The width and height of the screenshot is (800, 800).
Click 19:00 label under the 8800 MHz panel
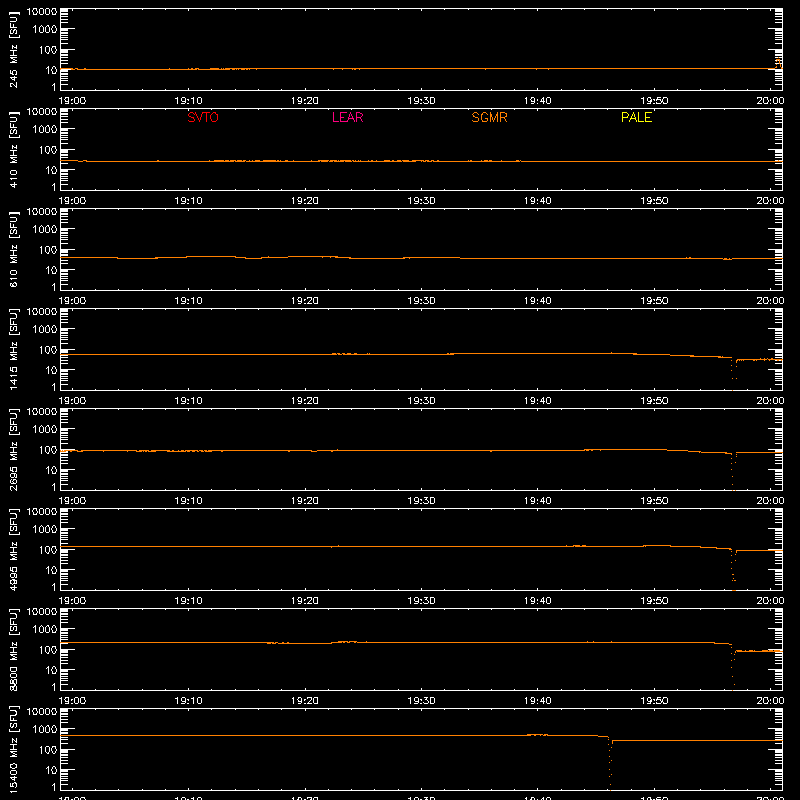pyautogui.click(x=72, y=701)
